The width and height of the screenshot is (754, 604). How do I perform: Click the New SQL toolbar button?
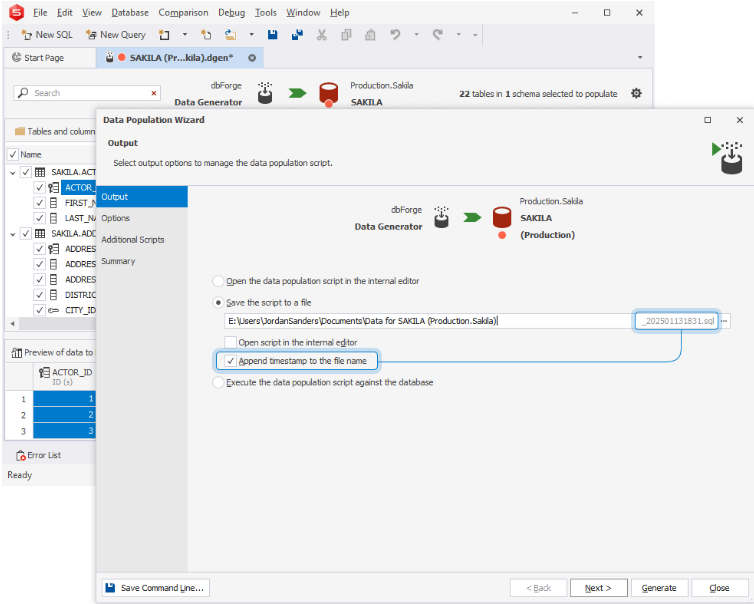click(47, 35)
